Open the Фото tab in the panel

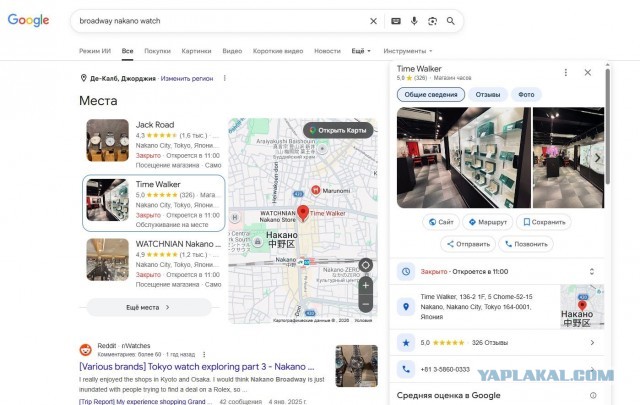click(x=526, y=95)
